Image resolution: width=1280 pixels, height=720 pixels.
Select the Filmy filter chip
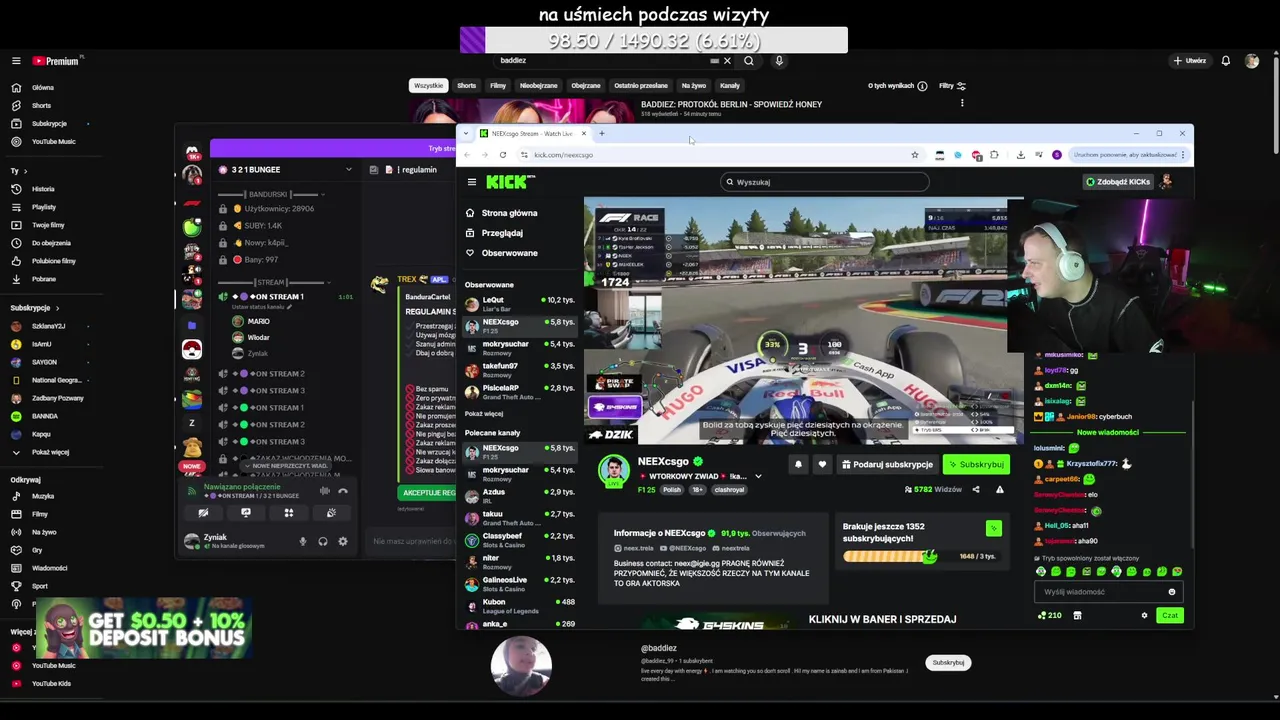coord(498,86)
